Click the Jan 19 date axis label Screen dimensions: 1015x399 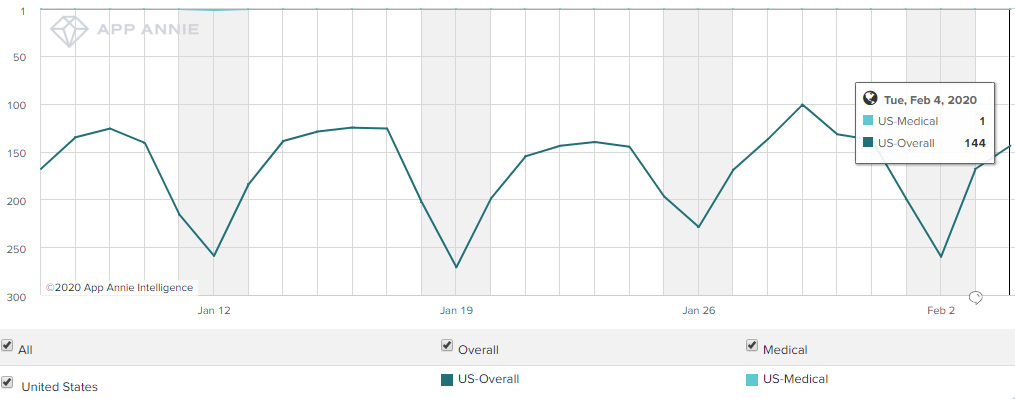pos(456,311)
